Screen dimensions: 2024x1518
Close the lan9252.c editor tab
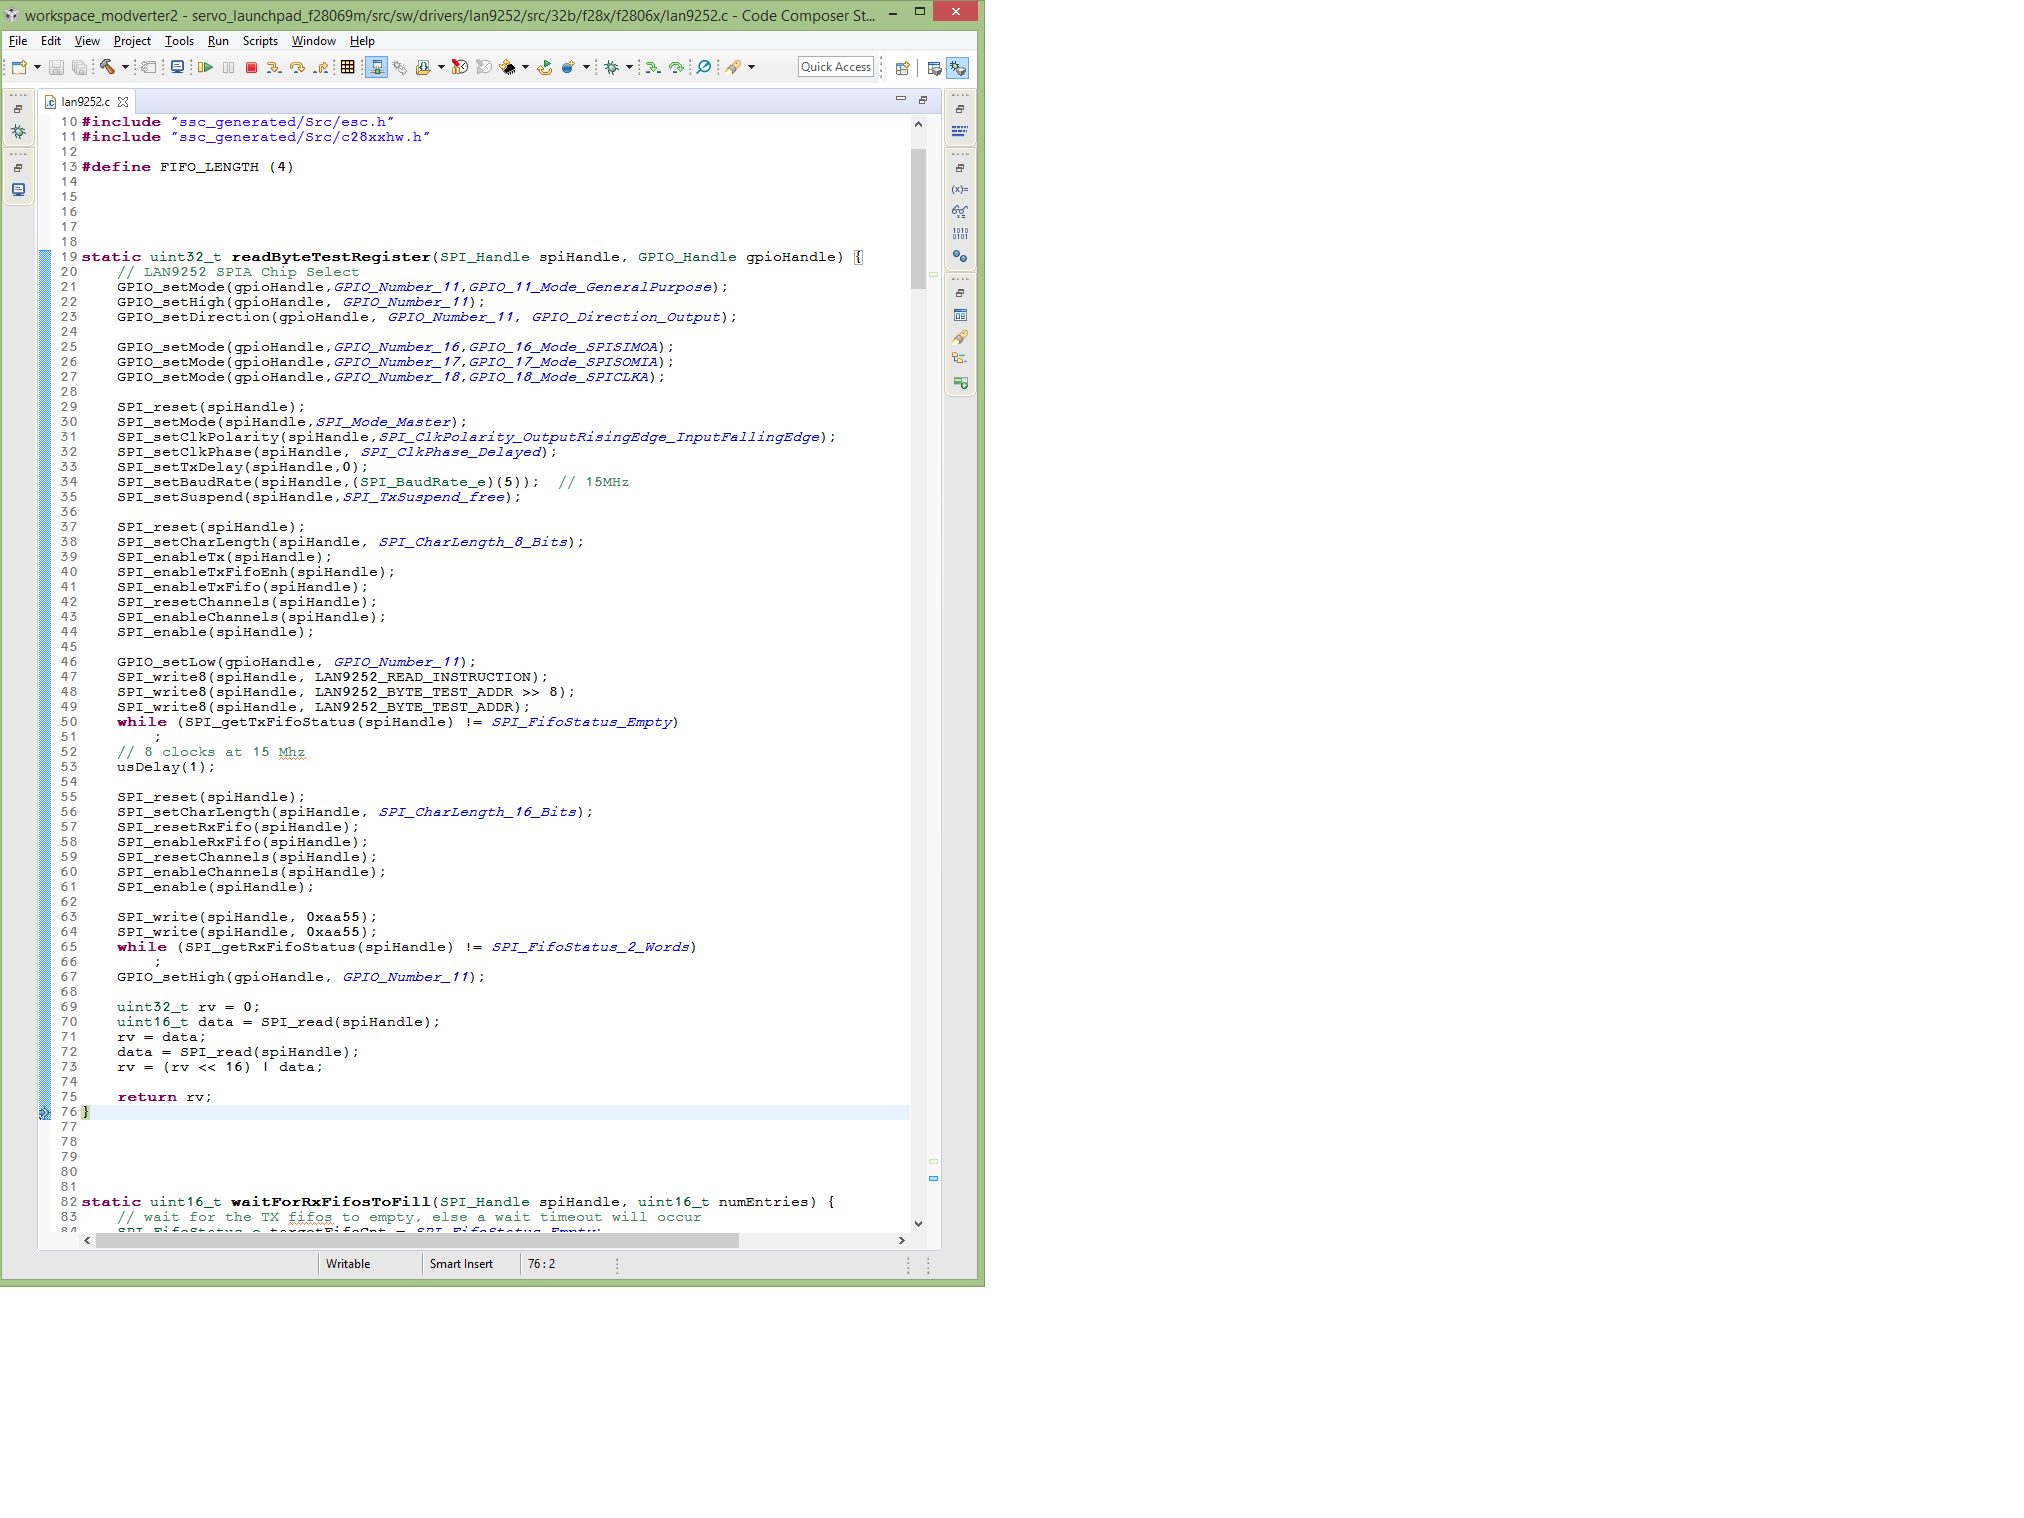[x=123, y=102]
